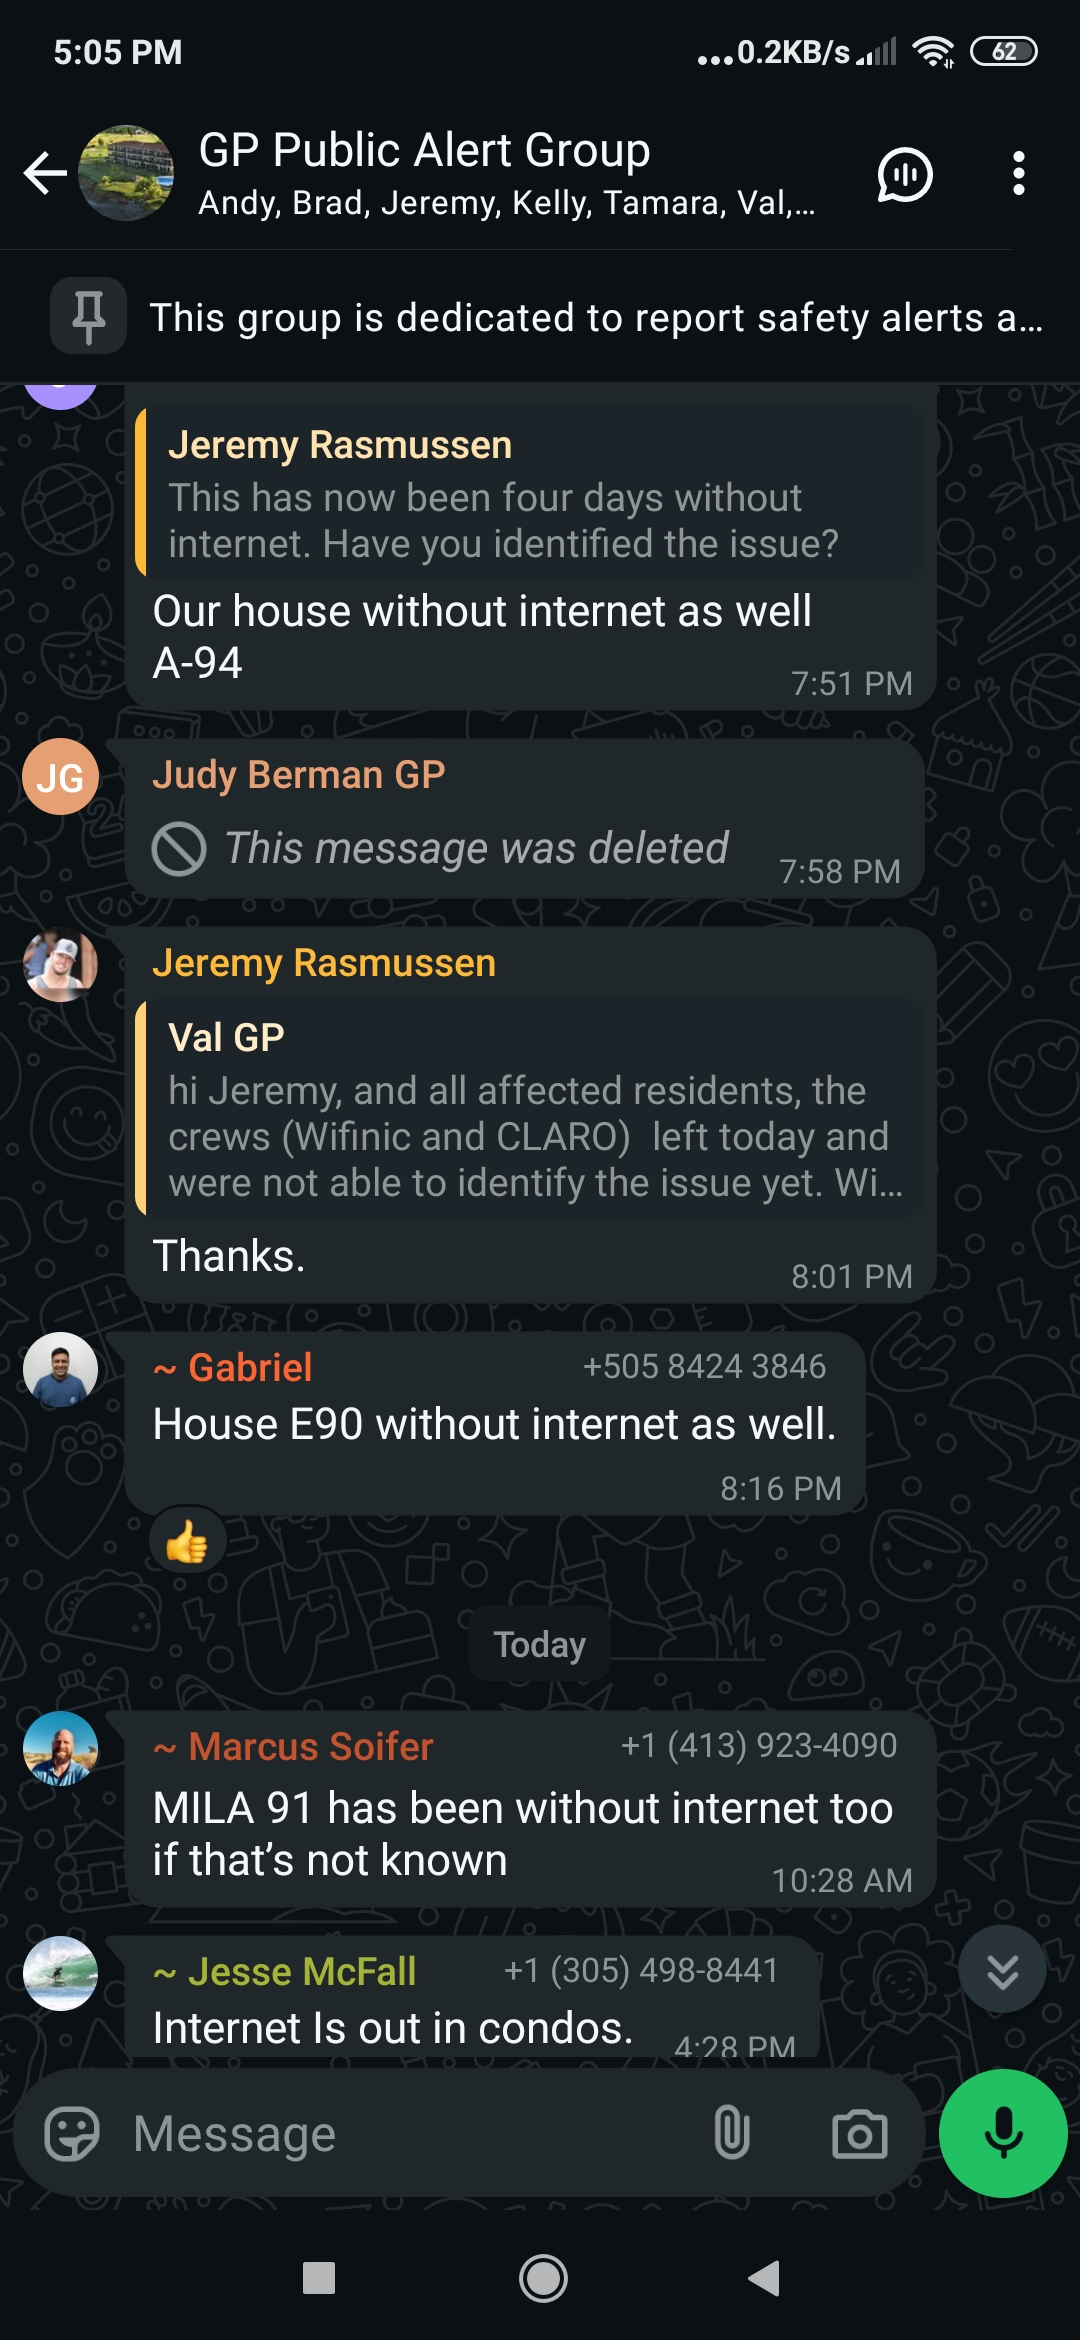The height and width of the screenshot is (2340, 1080).
Task: Jump to latest messages with double-chevron button
Action: tap(1002, 1970)
